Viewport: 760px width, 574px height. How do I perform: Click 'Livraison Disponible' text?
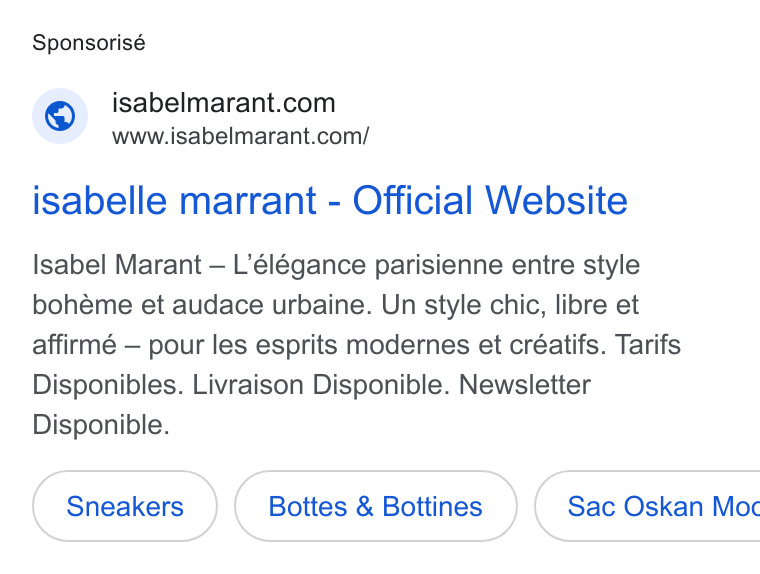[x=321, y=385]
